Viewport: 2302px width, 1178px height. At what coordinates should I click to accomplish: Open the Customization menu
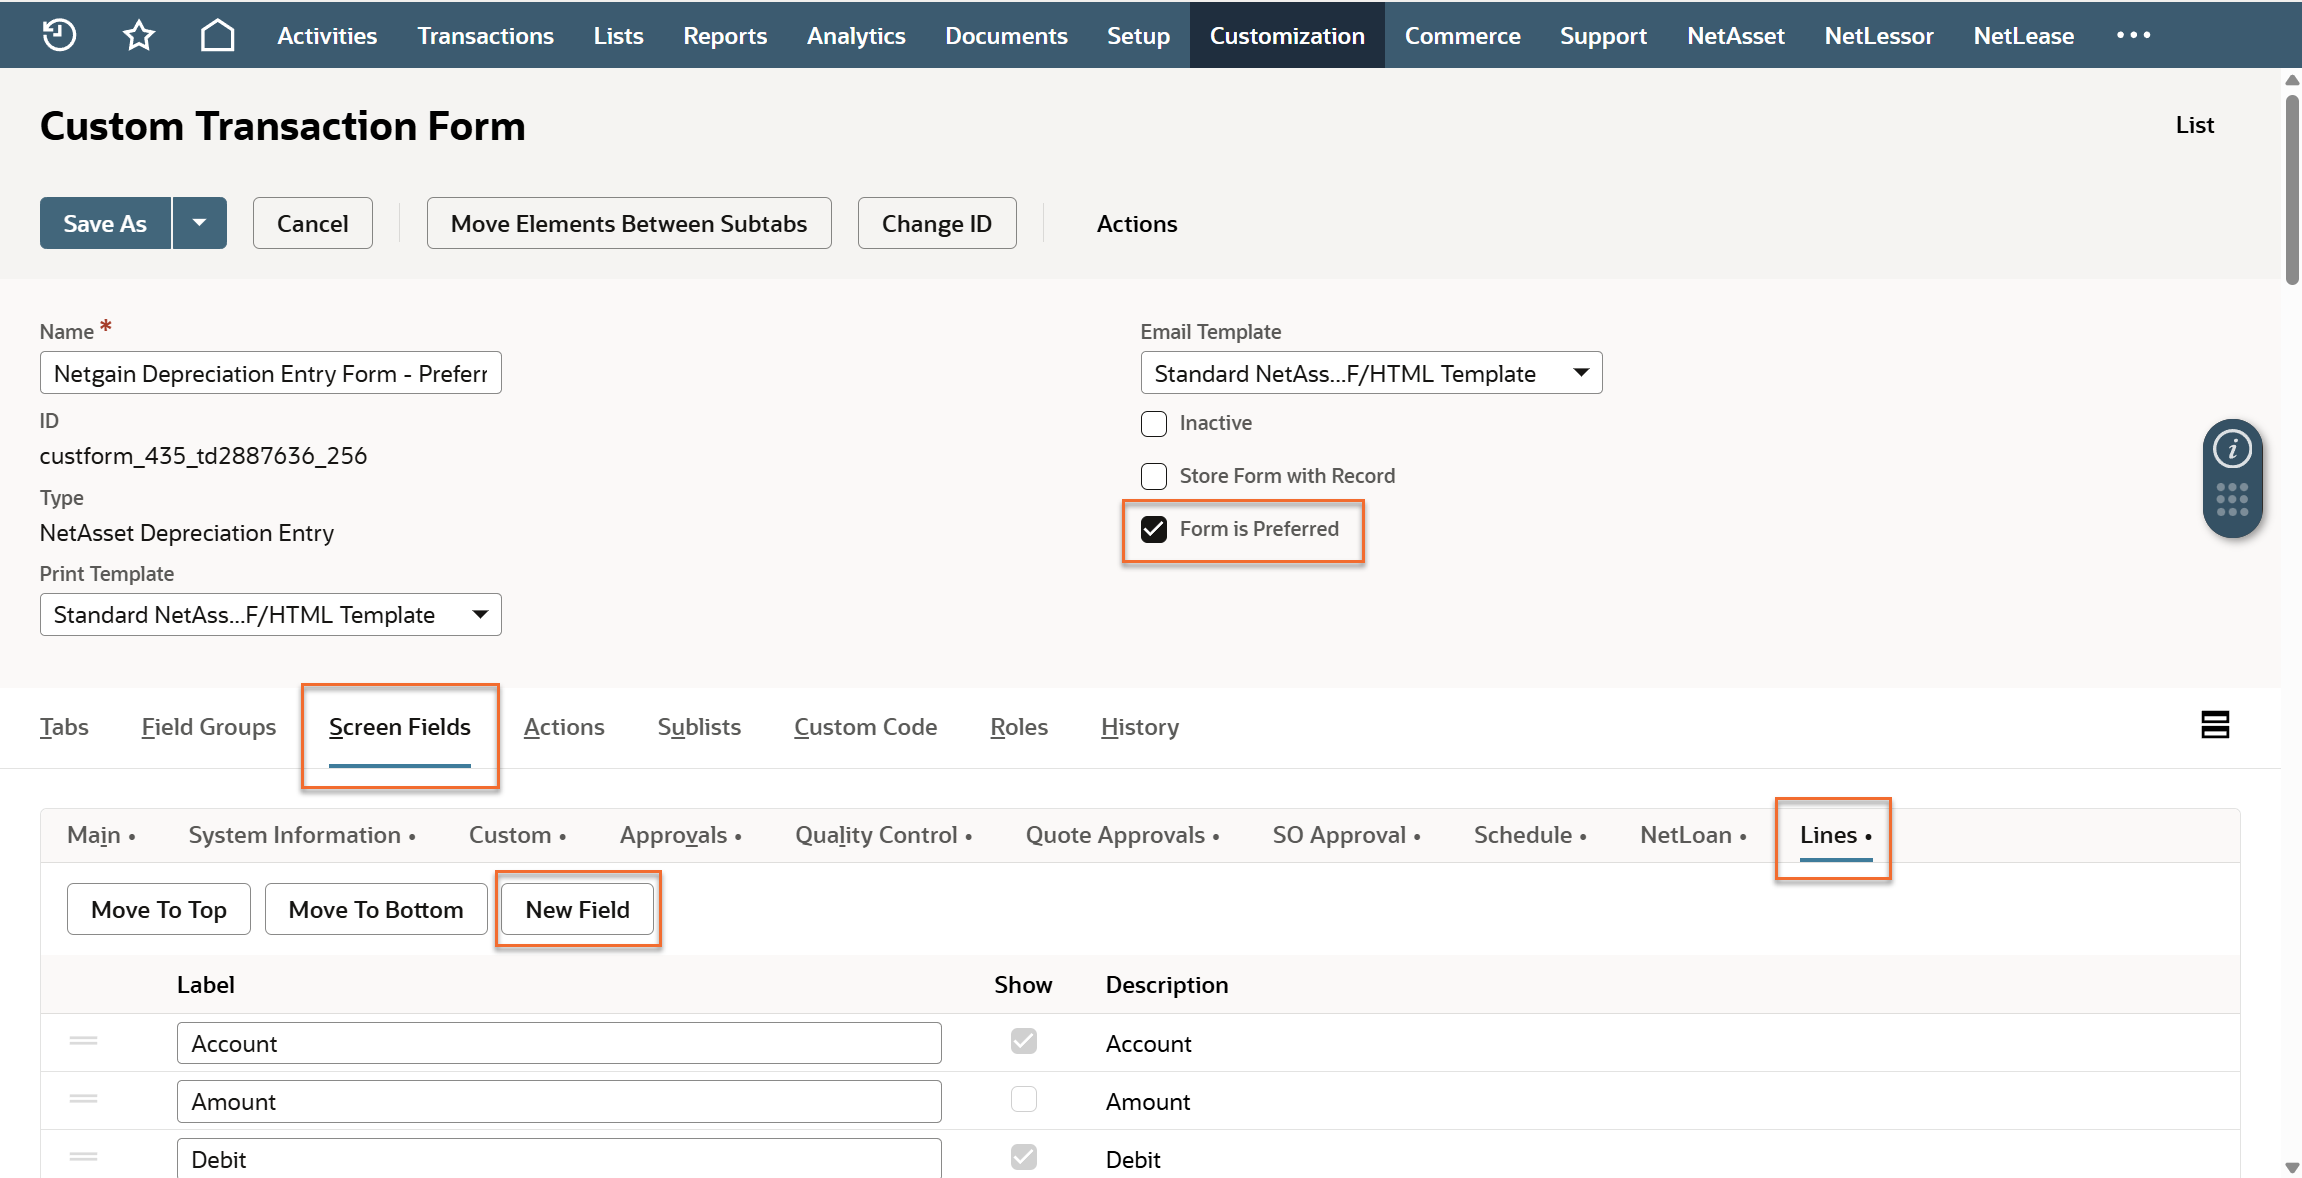point(1286,35)
